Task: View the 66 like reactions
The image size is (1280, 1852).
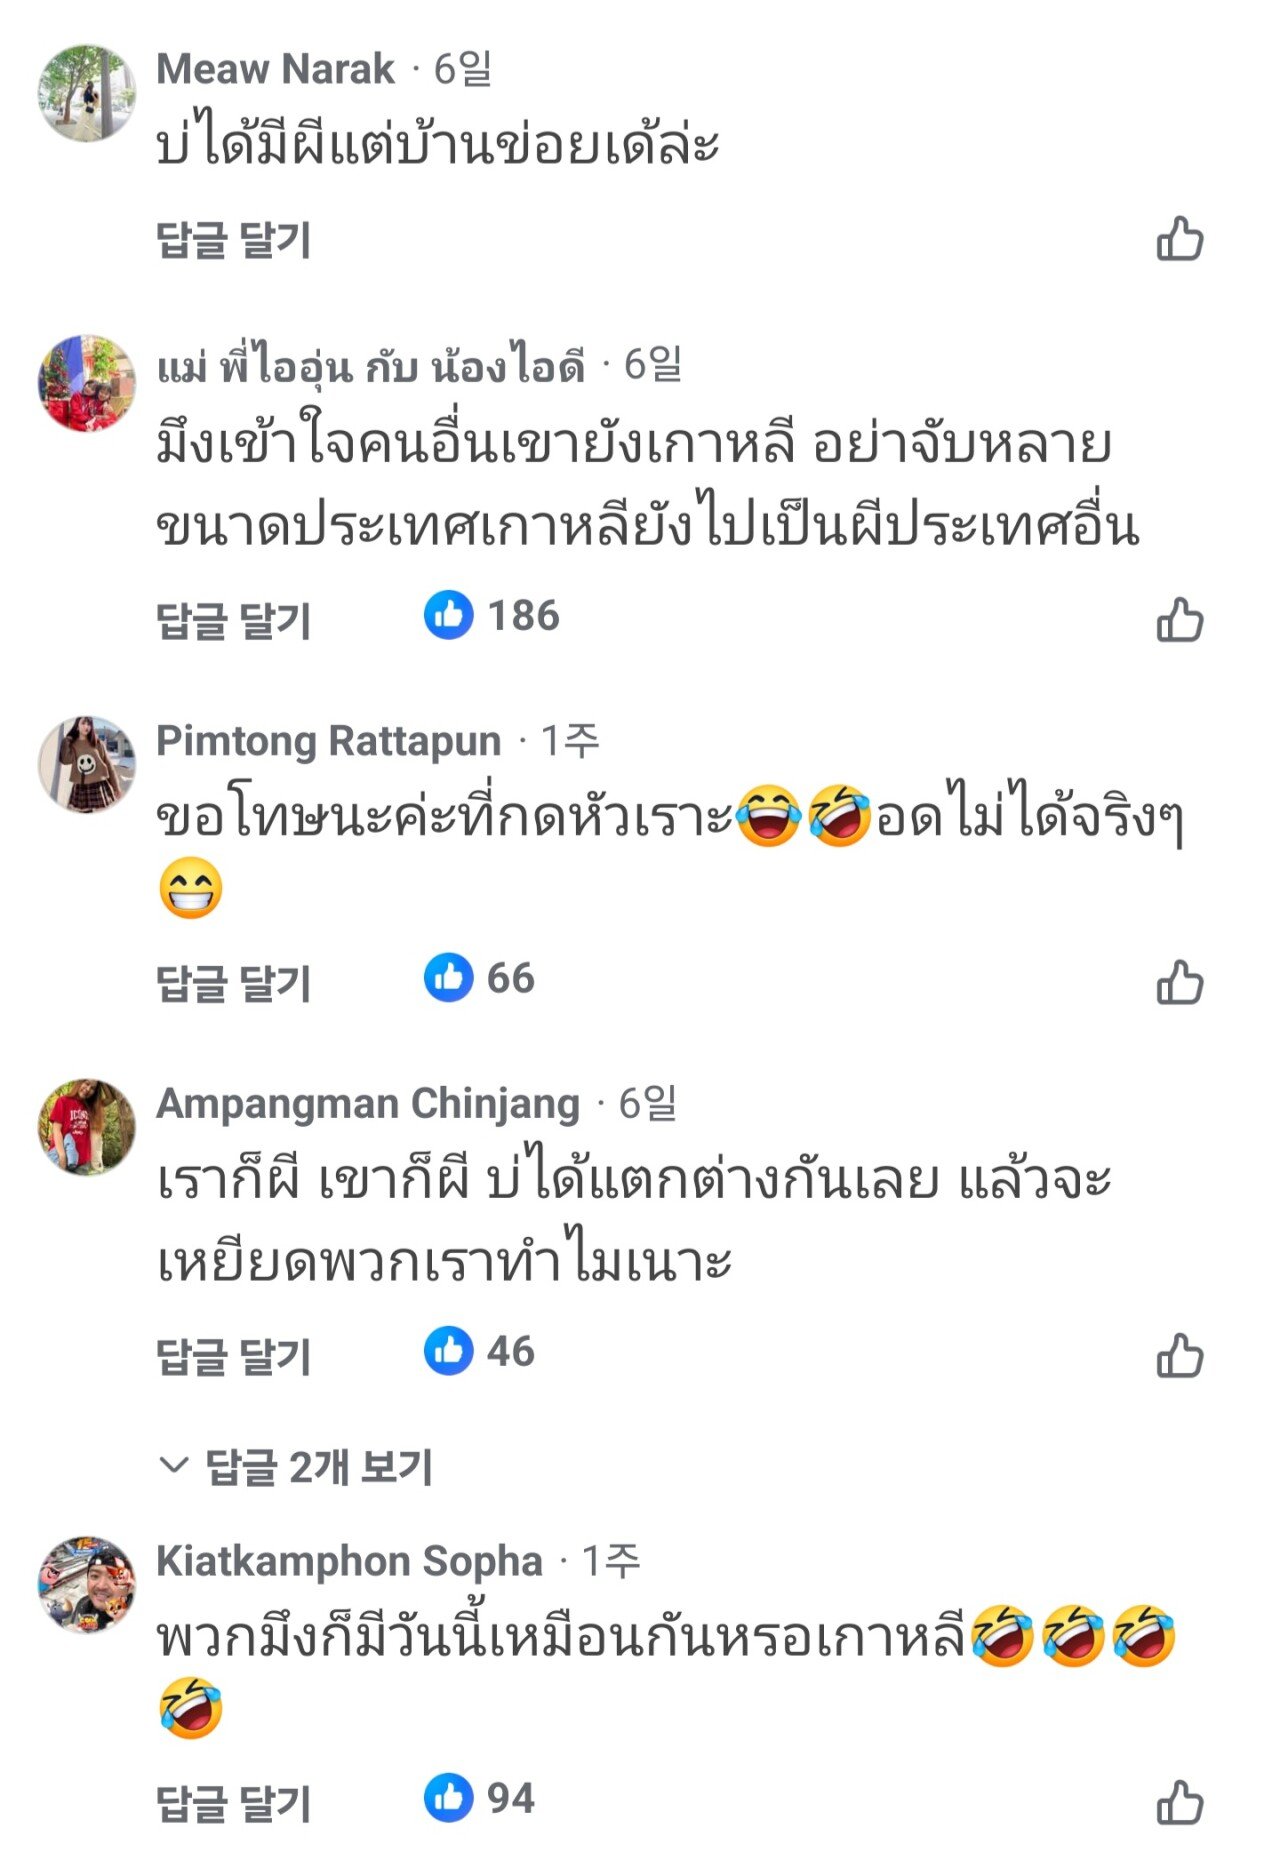Action: pos(479,977)
